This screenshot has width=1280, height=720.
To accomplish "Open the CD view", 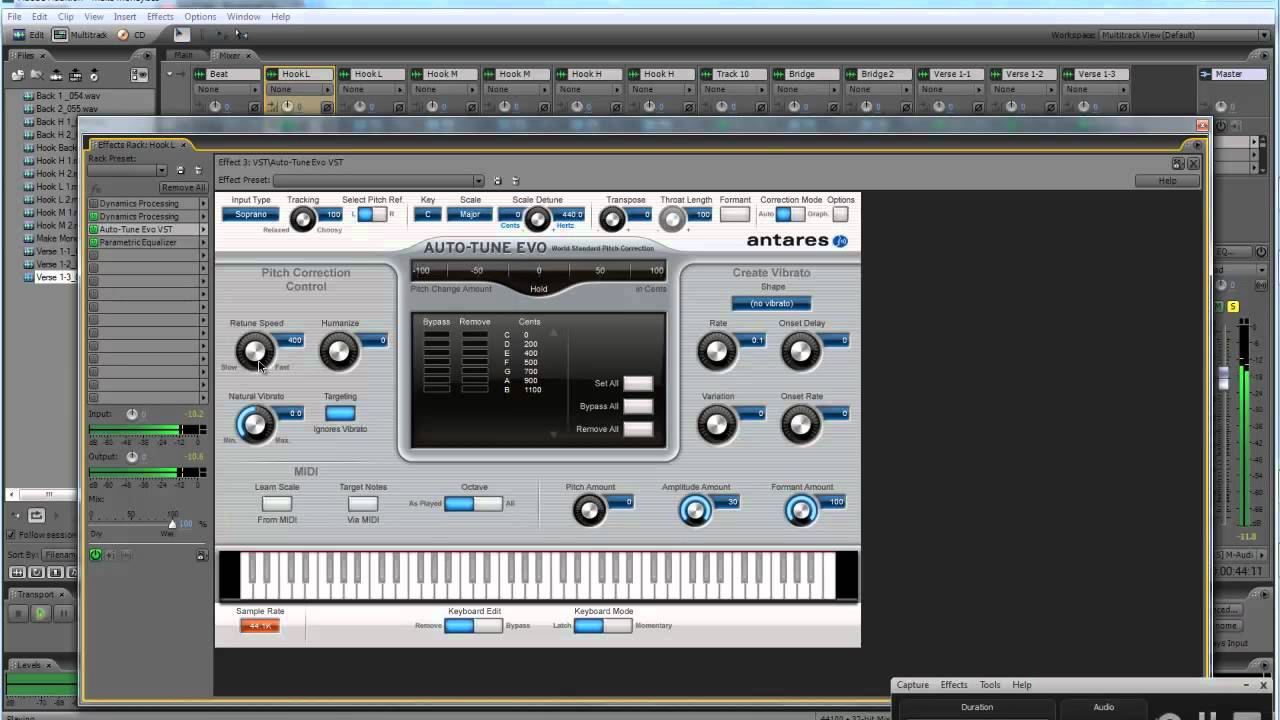I will click(131, 35).
